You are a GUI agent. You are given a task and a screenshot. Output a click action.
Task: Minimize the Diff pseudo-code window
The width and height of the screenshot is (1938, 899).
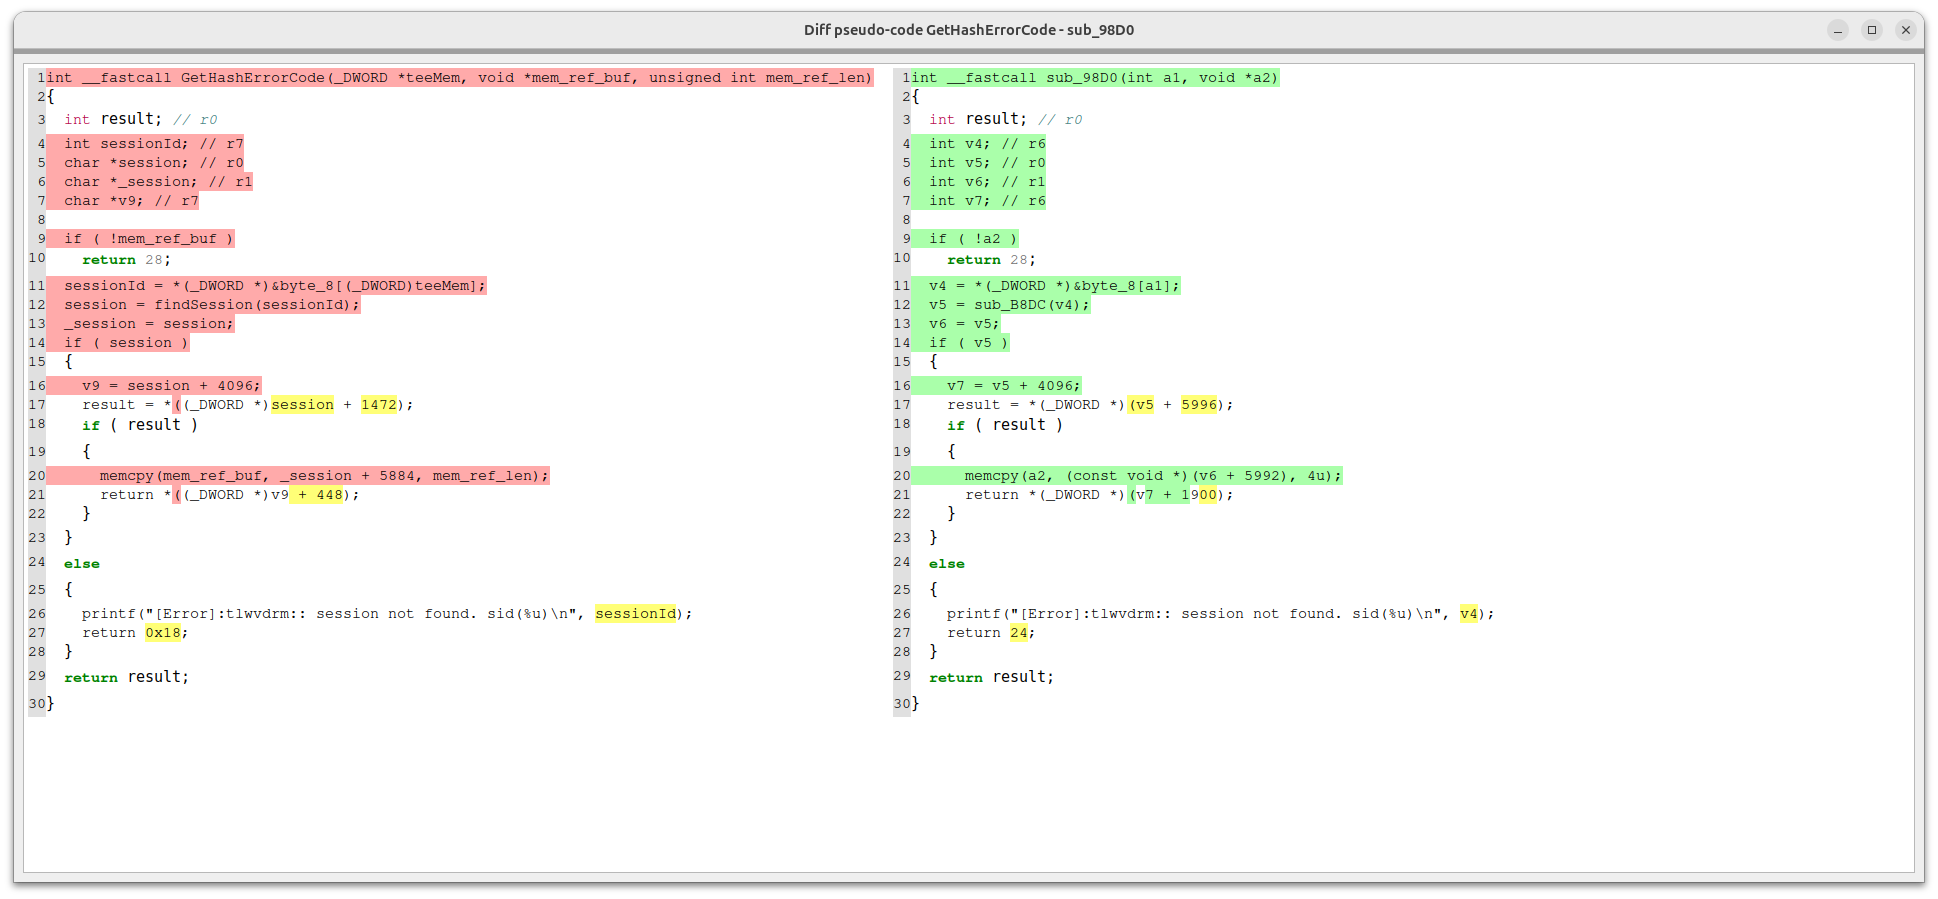(x=1838, y=30)
